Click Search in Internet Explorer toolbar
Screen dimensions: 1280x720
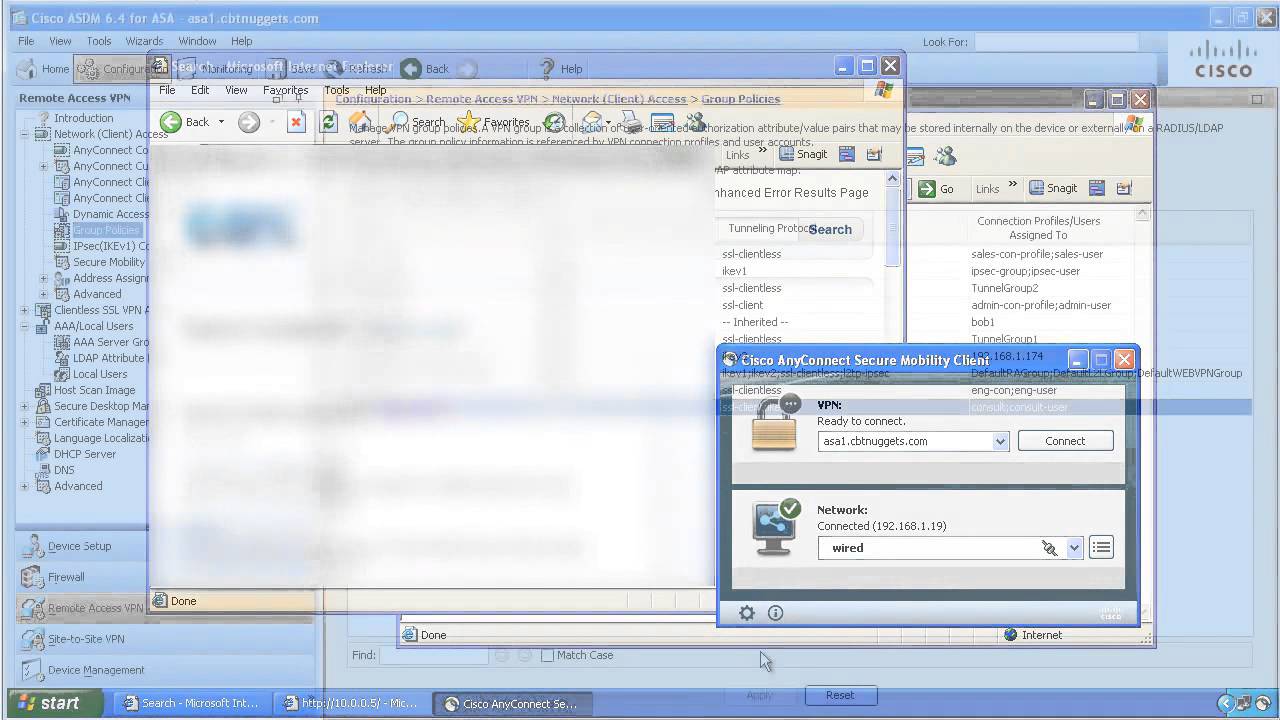pyautogui.click(x=418, y=122)
